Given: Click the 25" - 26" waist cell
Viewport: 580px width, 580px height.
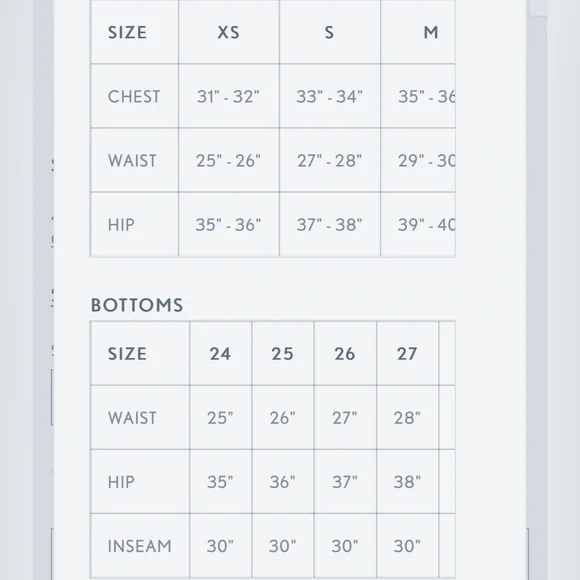Looking at the screenshot, I should (x=228, y=161).
